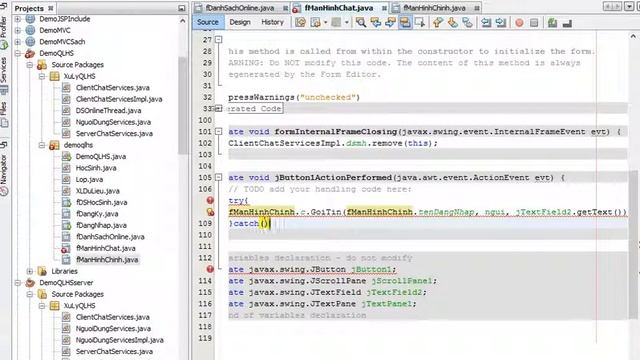Toggle the code fold at line 27

coord(219,40)
